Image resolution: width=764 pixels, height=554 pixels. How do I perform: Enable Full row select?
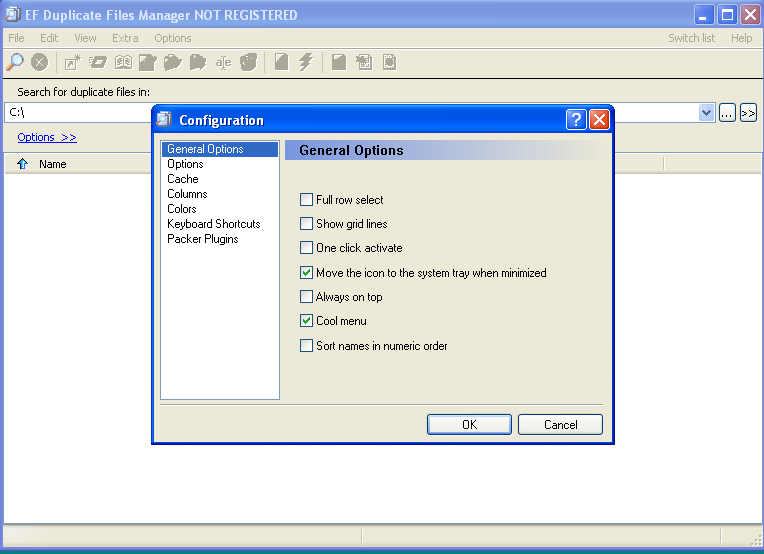pos(306,199)
